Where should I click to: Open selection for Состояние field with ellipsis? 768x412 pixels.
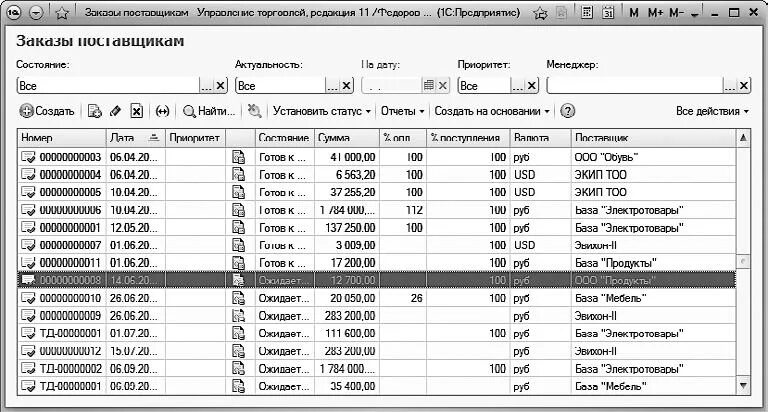pos(207,86)
